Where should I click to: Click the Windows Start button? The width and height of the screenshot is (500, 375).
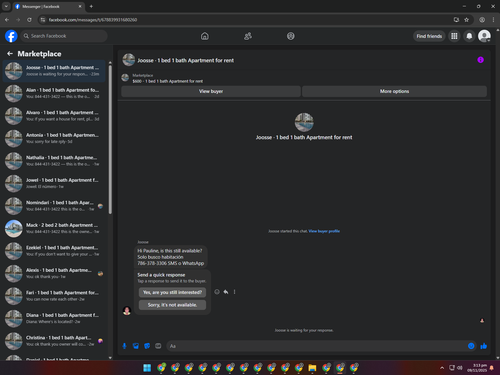point(147,368)
